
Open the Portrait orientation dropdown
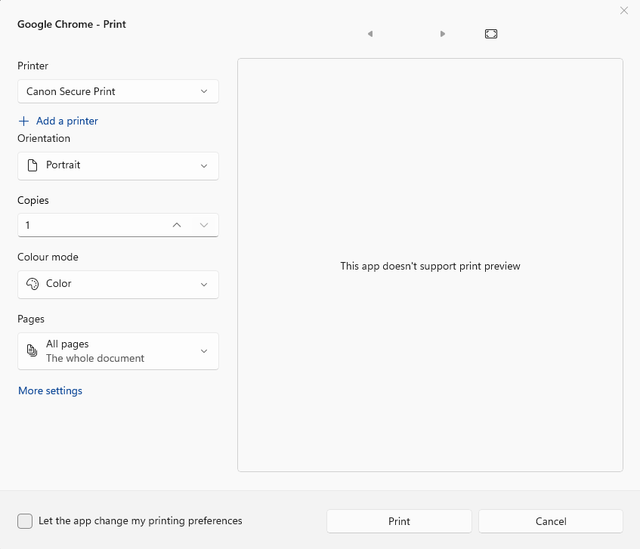tap(118, 166)
